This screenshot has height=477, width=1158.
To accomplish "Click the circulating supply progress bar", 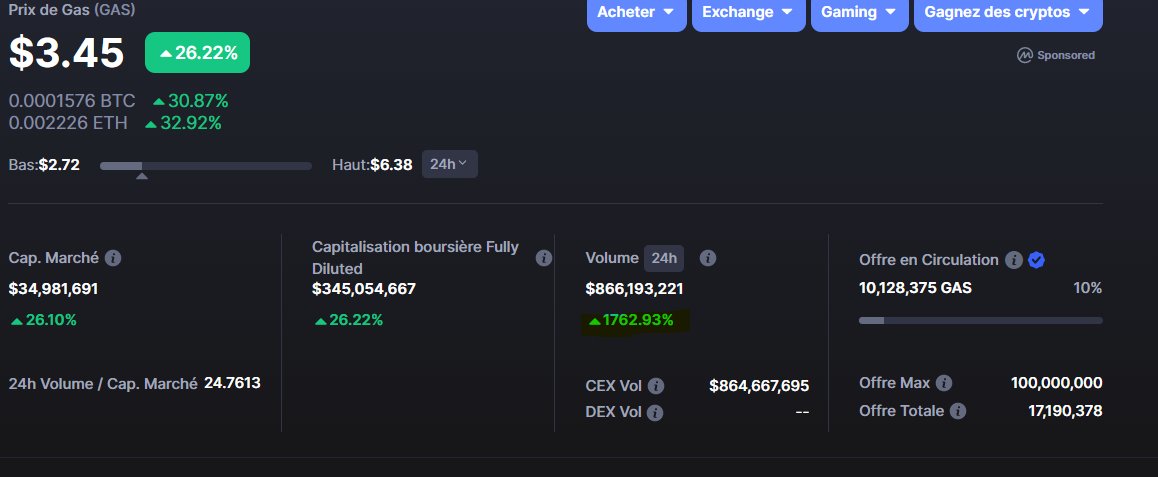I will point(980,320).
